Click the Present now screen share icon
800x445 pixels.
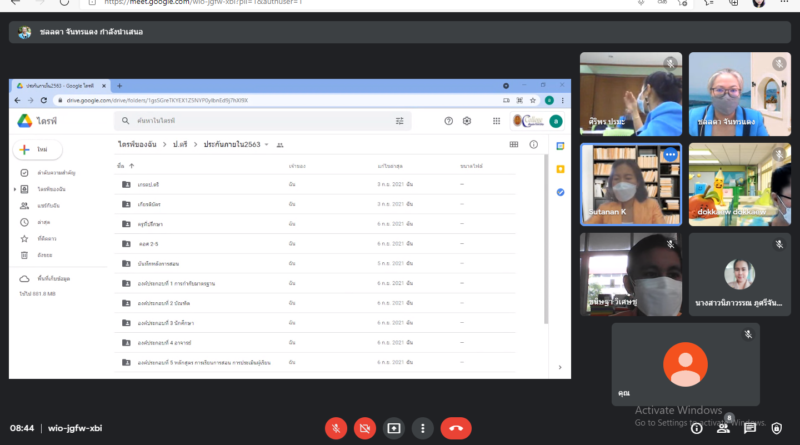(394, 428)
